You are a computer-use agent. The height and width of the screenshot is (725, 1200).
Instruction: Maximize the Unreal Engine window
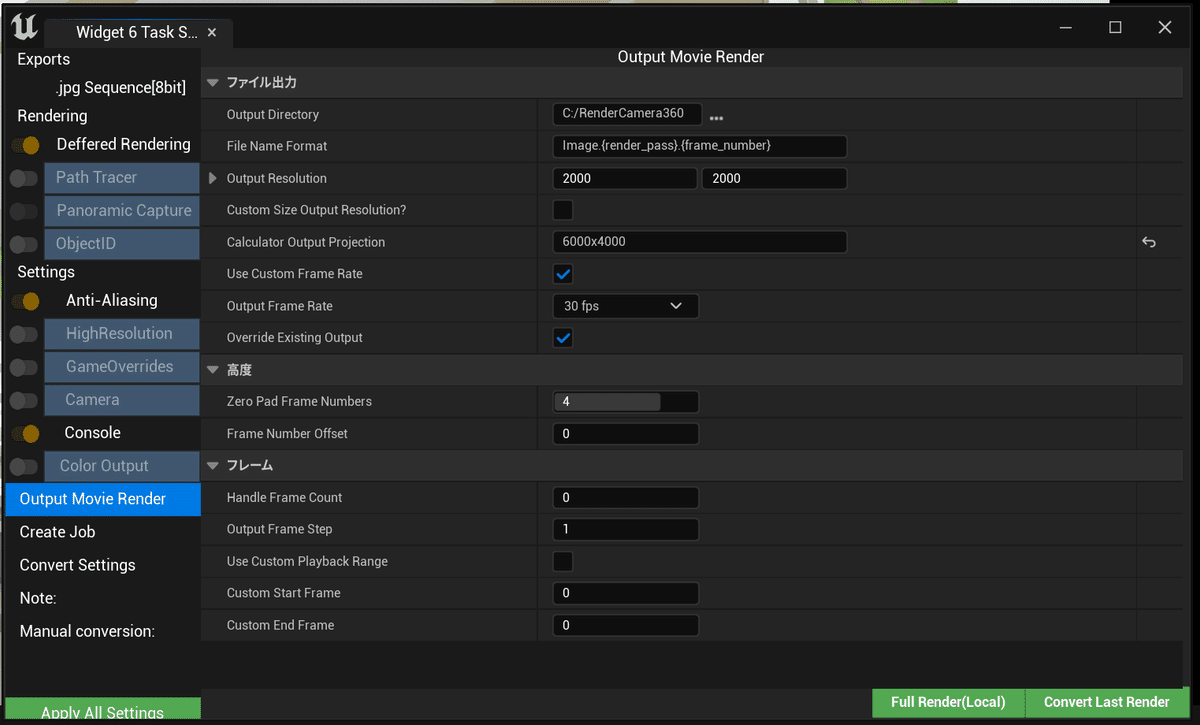[x=1115, y=28]
